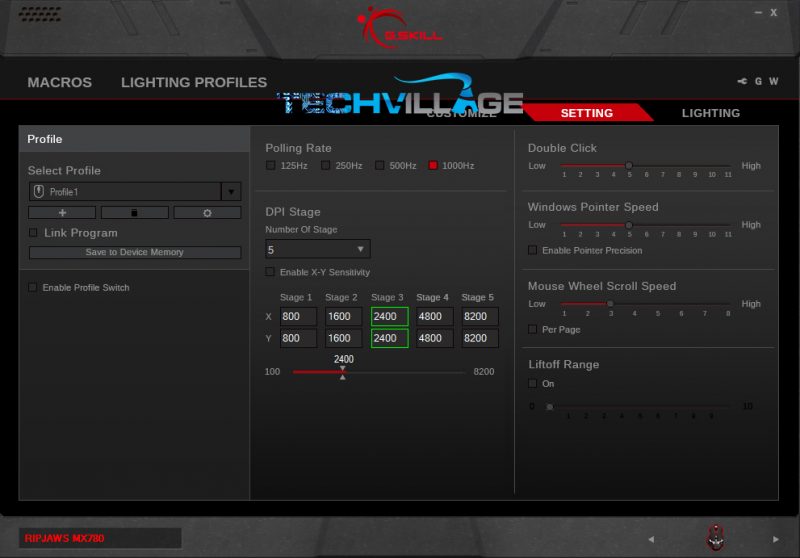Enable X-Y Sensitivity checkbox

click(x=270, y=272)
